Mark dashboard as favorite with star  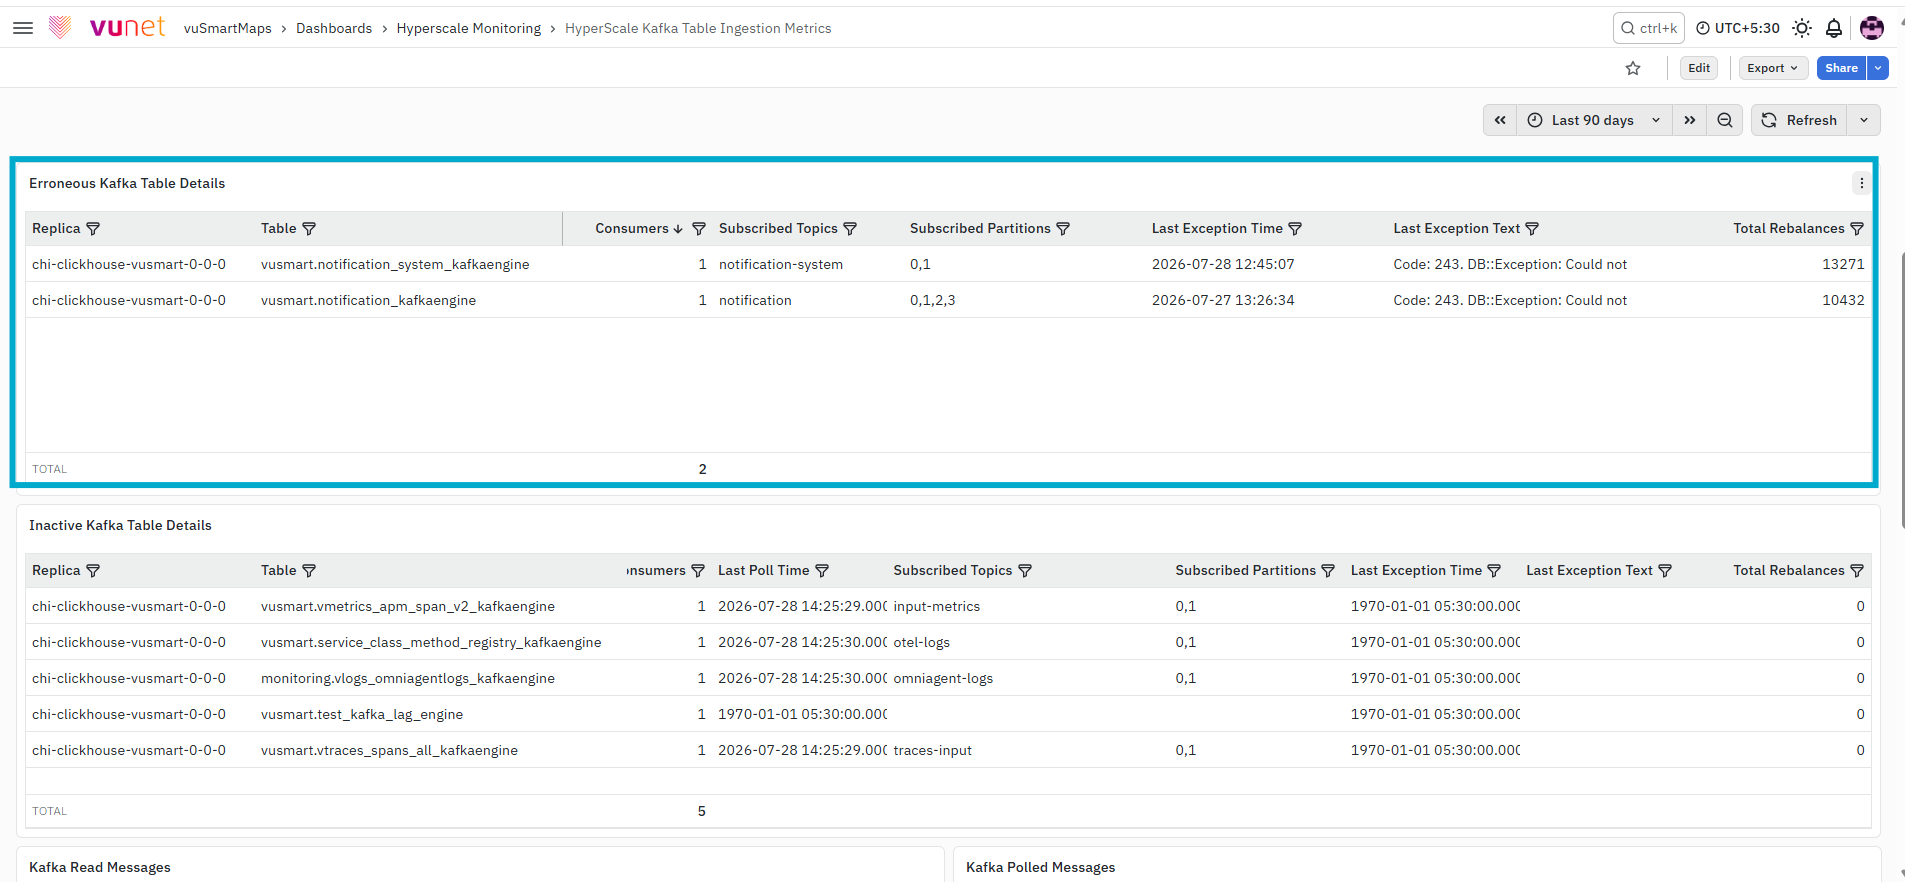[1633, 68]
